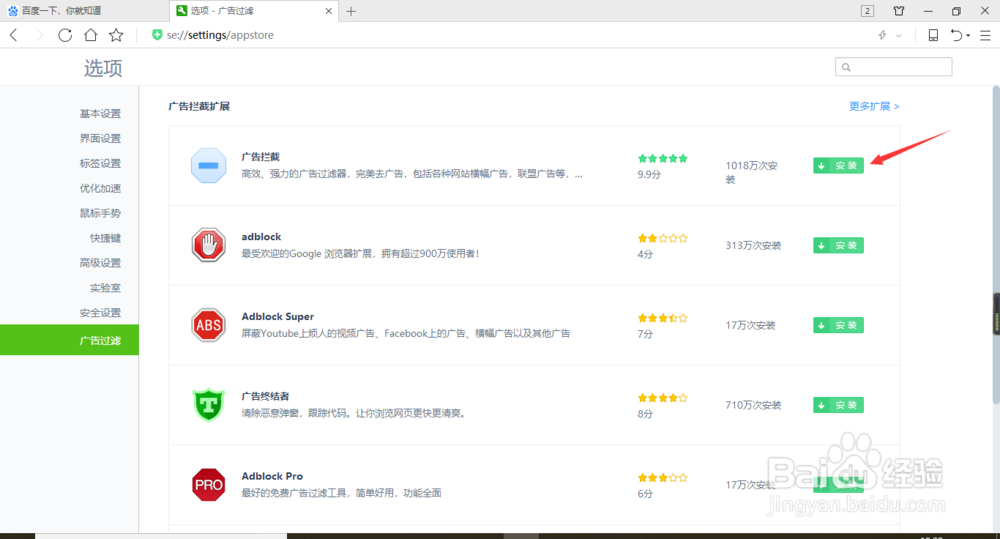Click the adblock red hand icon
Screen dimensions: 1000x539
coord(209,245)
